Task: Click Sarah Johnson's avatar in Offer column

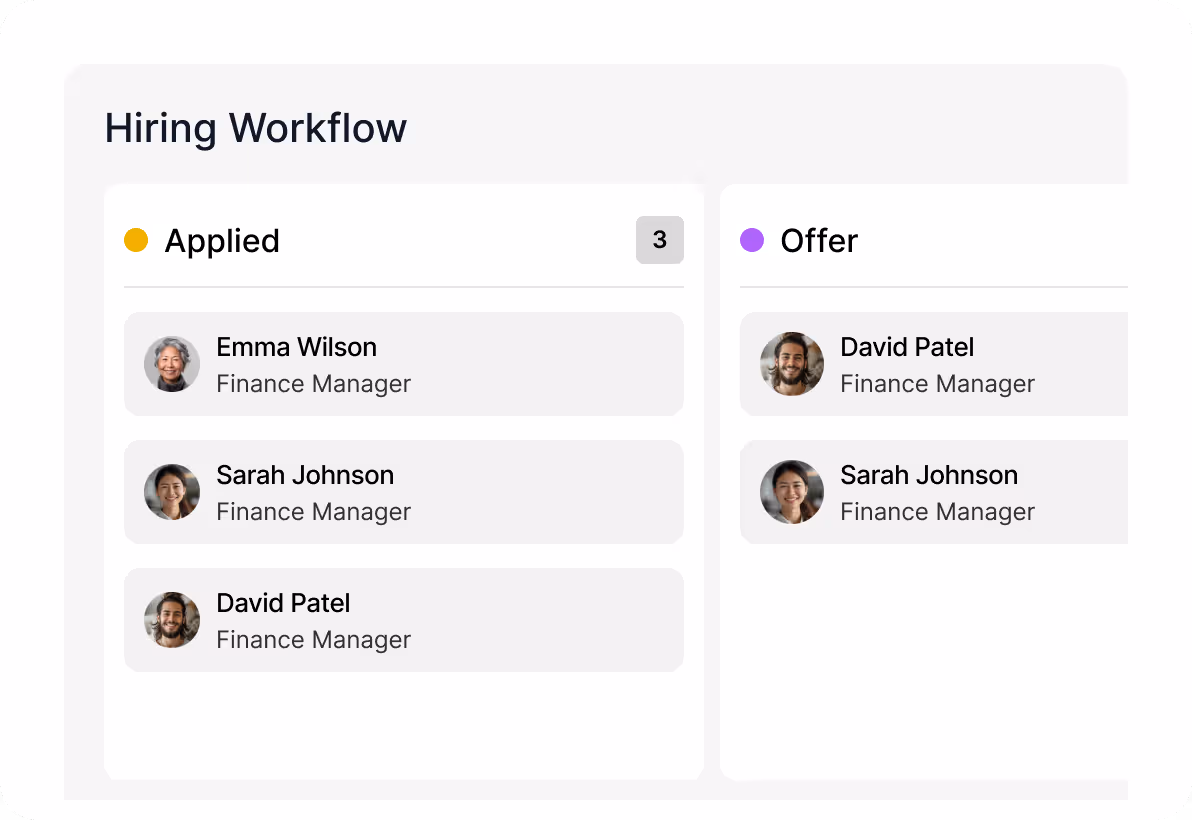Action: pos(792,492)
